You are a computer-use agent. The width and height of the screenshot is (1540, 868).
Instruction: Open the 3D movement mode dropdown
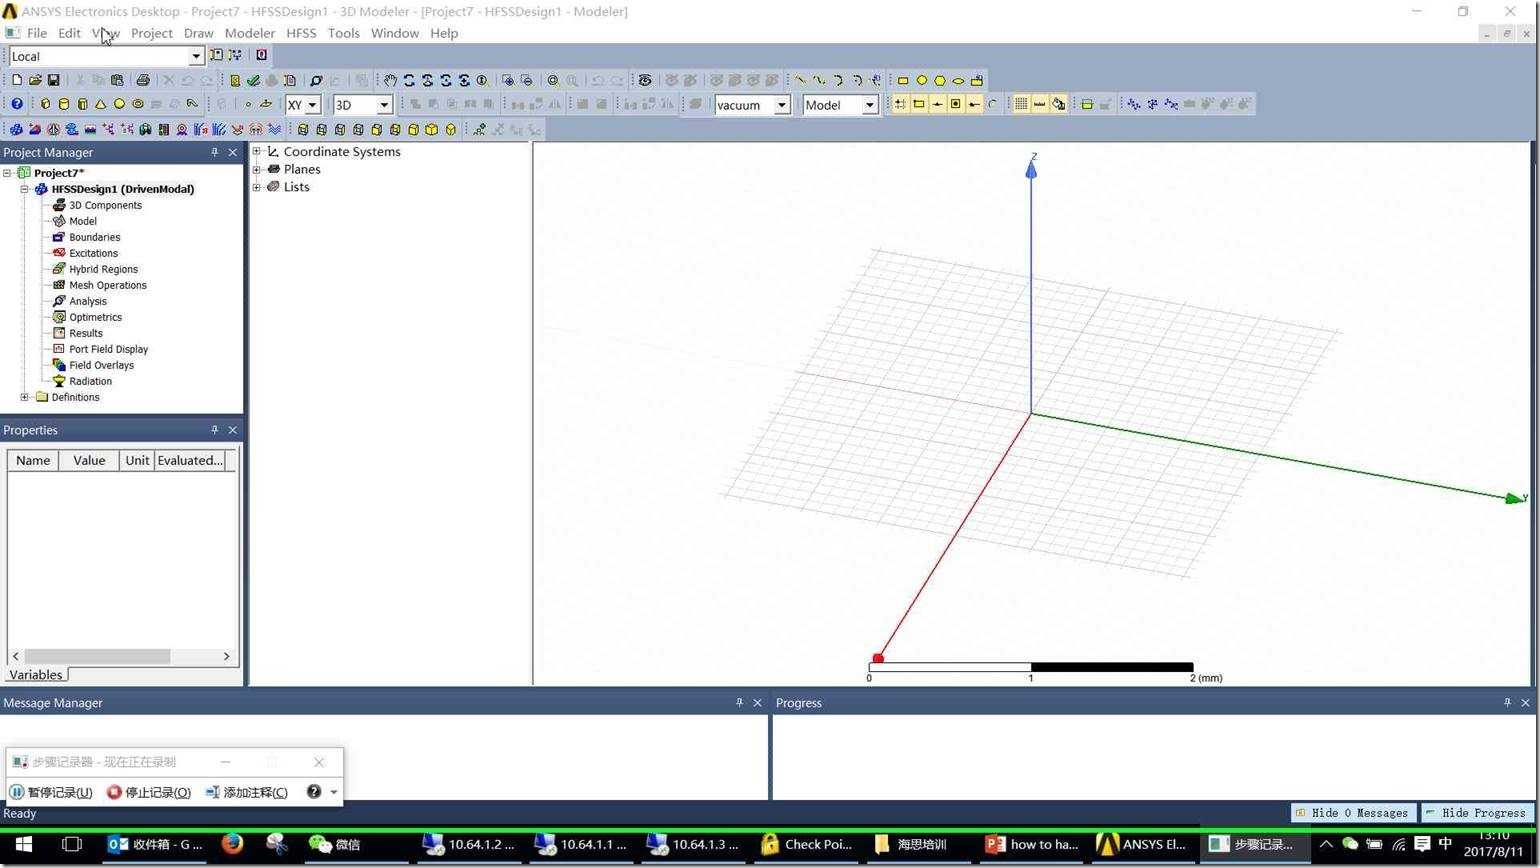[x=383, y=105]
